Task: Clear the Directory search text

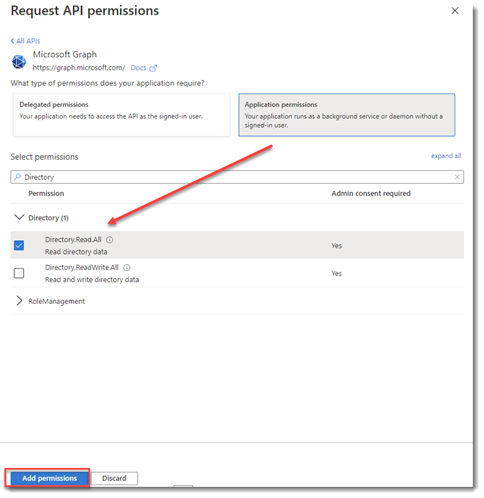Action: (x=457, y=177)
